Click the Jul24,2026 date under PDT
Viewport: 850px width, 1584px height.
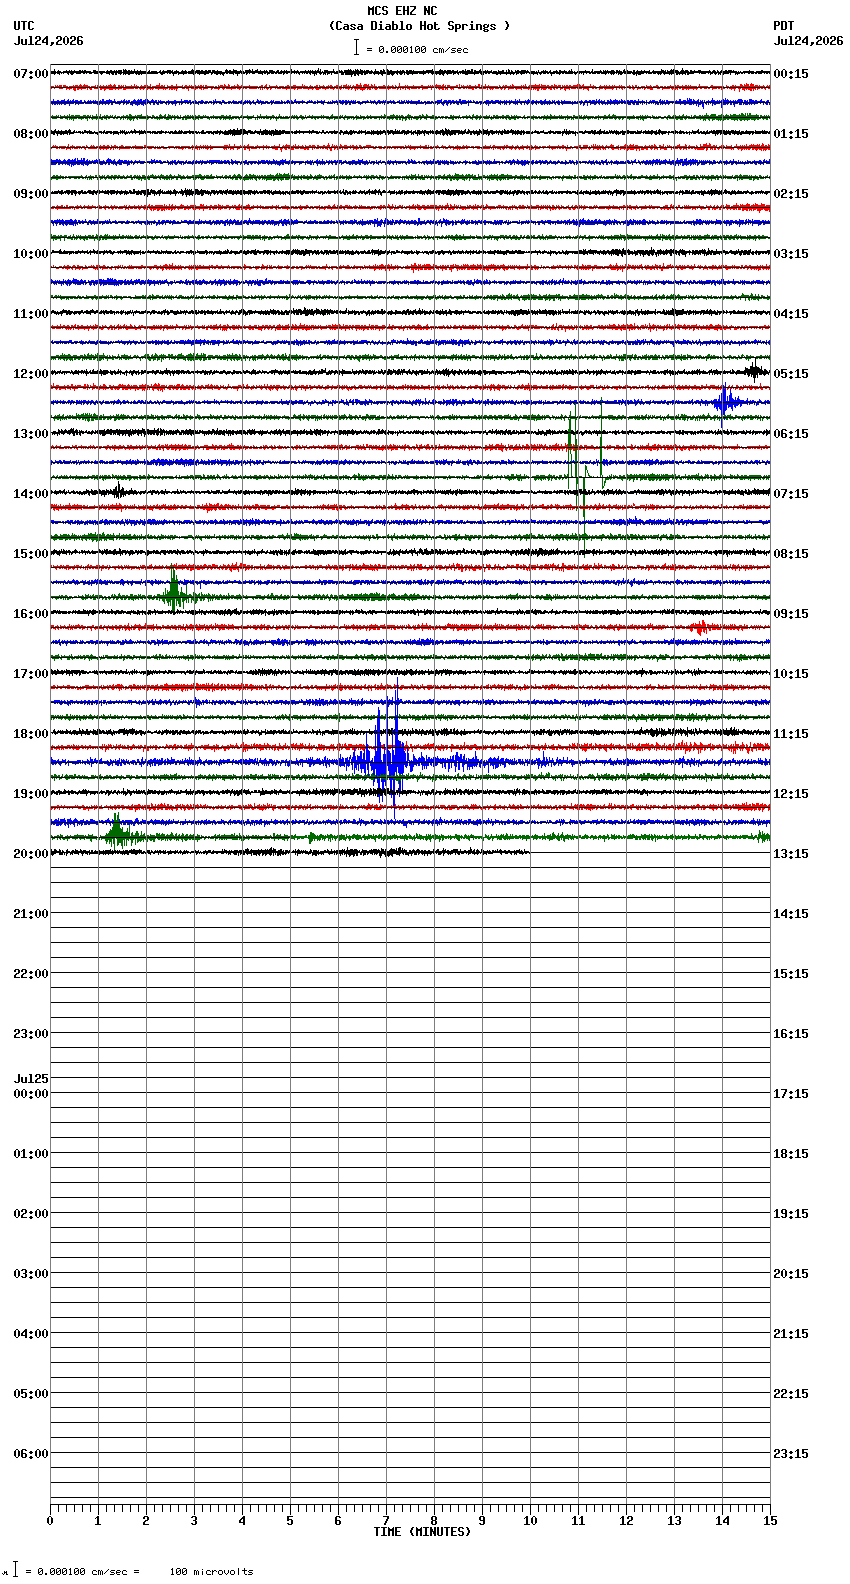point(808,41)
